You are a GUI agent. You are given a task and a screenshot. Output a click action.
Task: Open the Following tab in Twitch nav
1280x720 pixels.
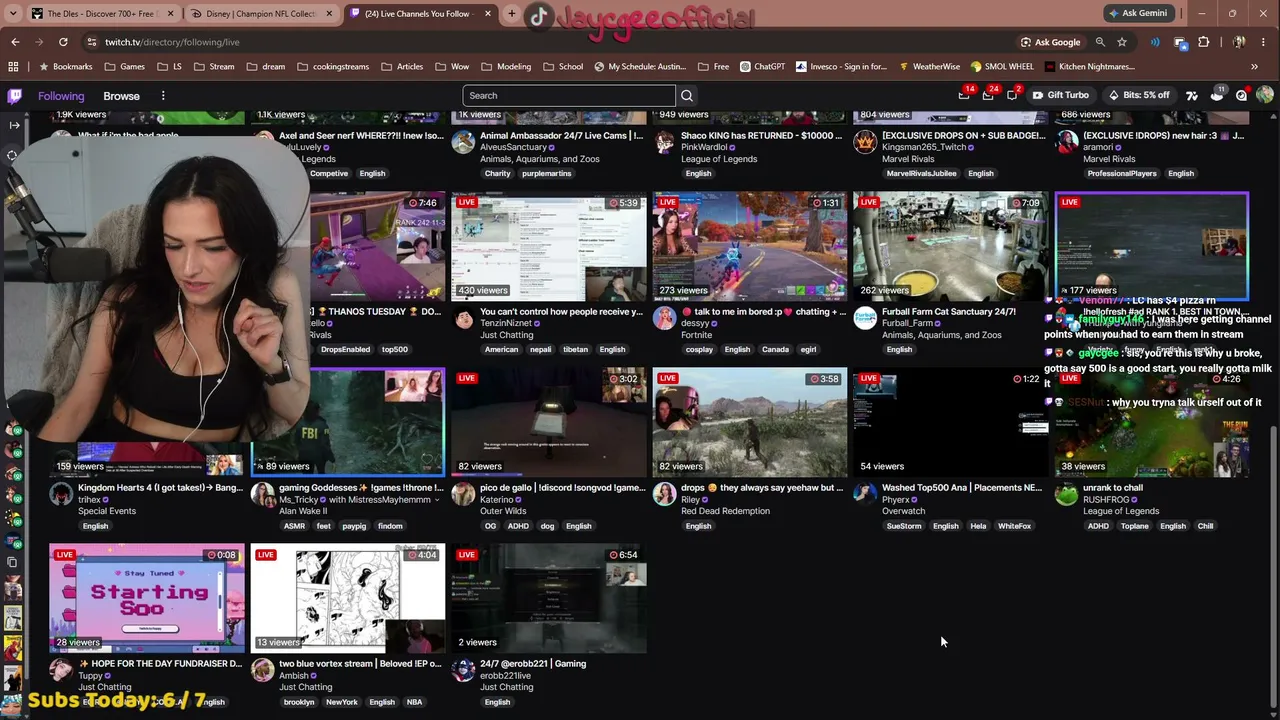pos(61,96)
